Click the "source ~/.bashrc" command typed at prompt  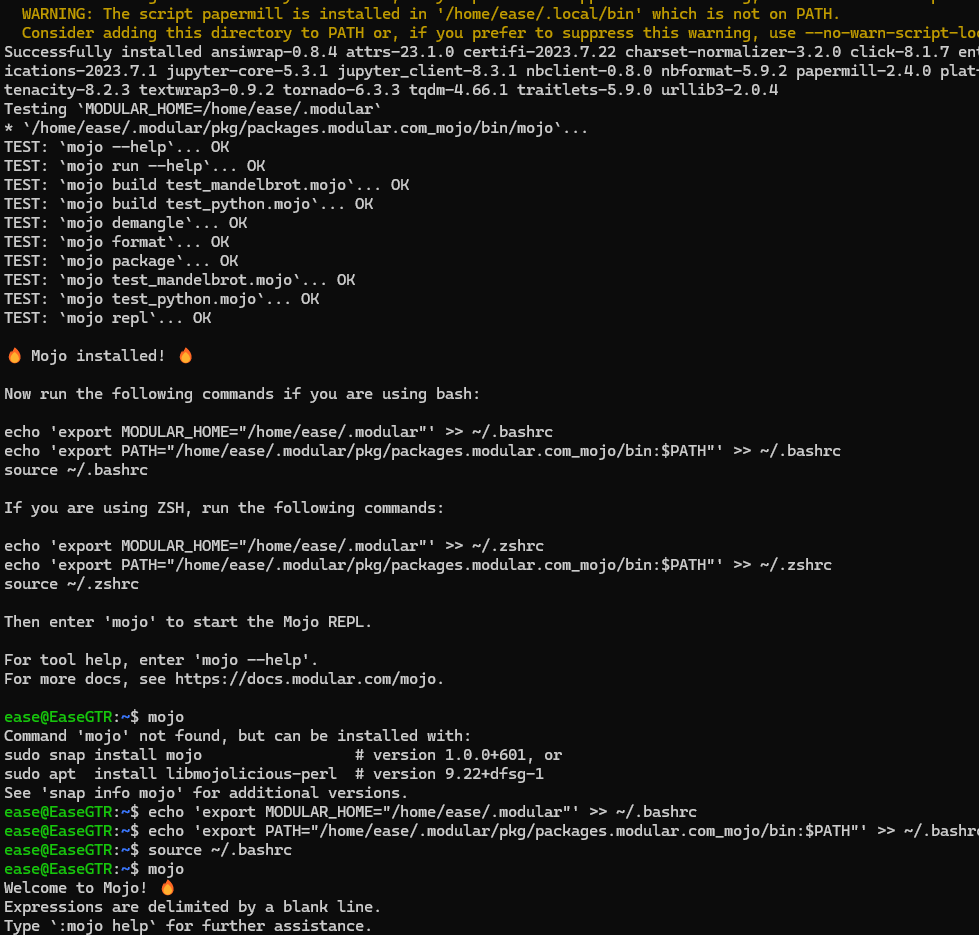coord(219,850)
